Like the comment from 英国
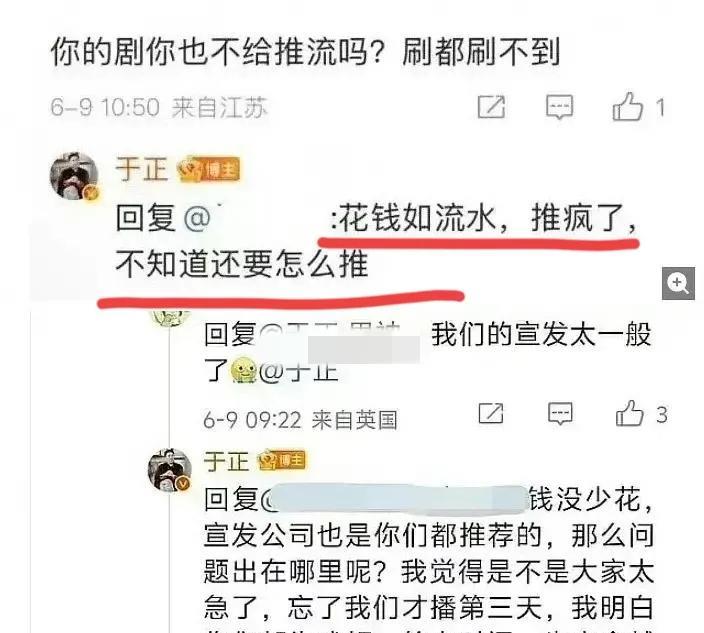The height and width of the screenshot is (633, 704). (629, 413)
